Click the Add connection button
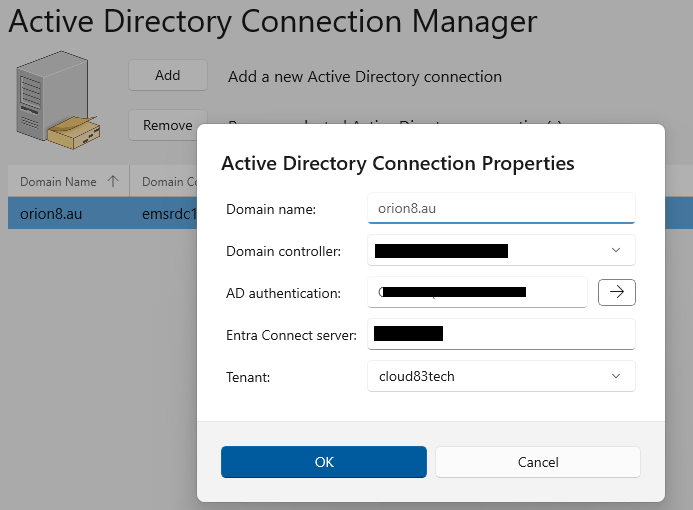693x510 pixels. tap(167, 75)
